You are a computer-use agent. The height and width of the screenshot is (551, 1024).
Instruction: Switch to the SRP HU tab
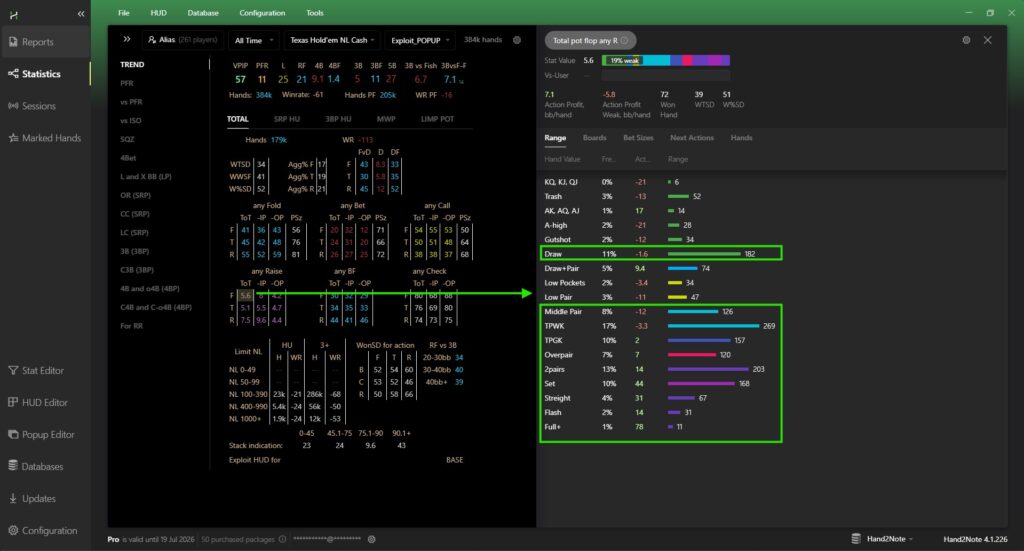tap(287, 119)
